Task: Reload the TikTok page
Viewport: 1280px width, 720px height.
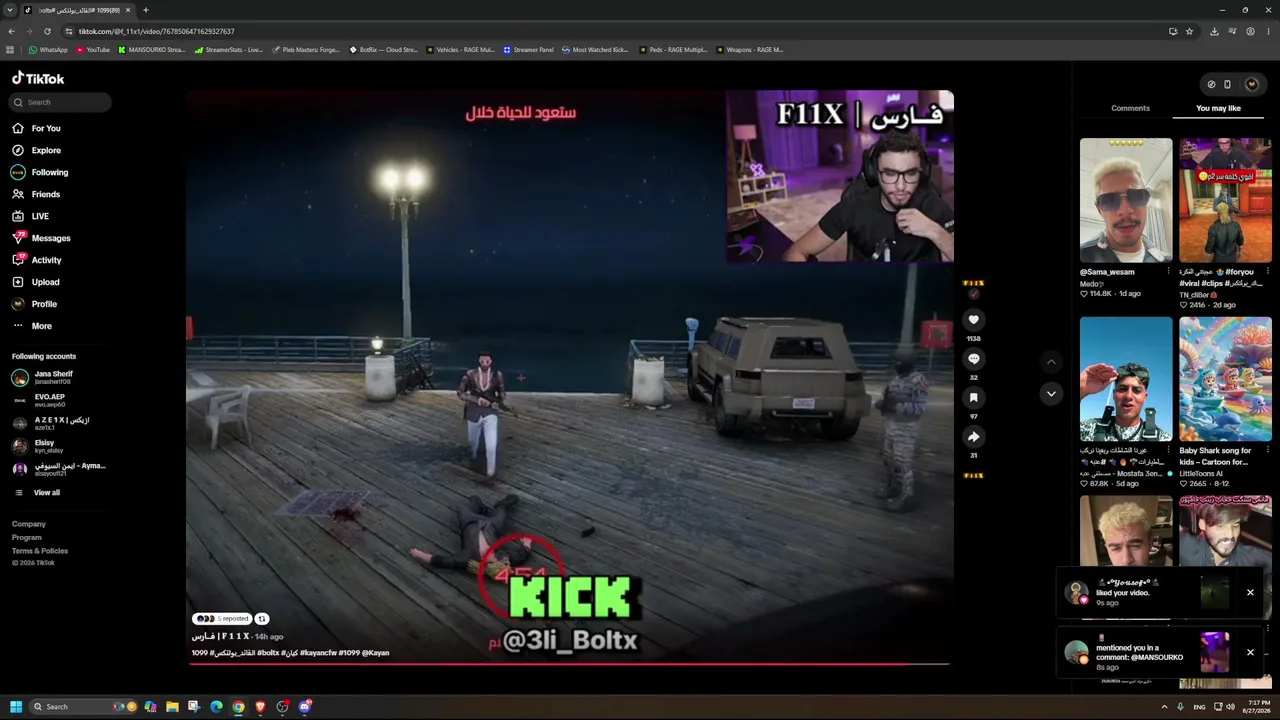Action: (47, 31)
